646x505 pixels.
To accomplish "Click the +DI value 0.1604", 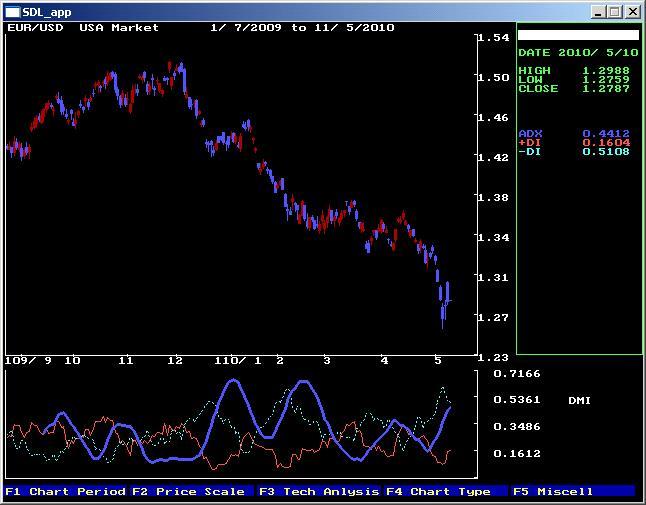I will (x=606, y=143).
